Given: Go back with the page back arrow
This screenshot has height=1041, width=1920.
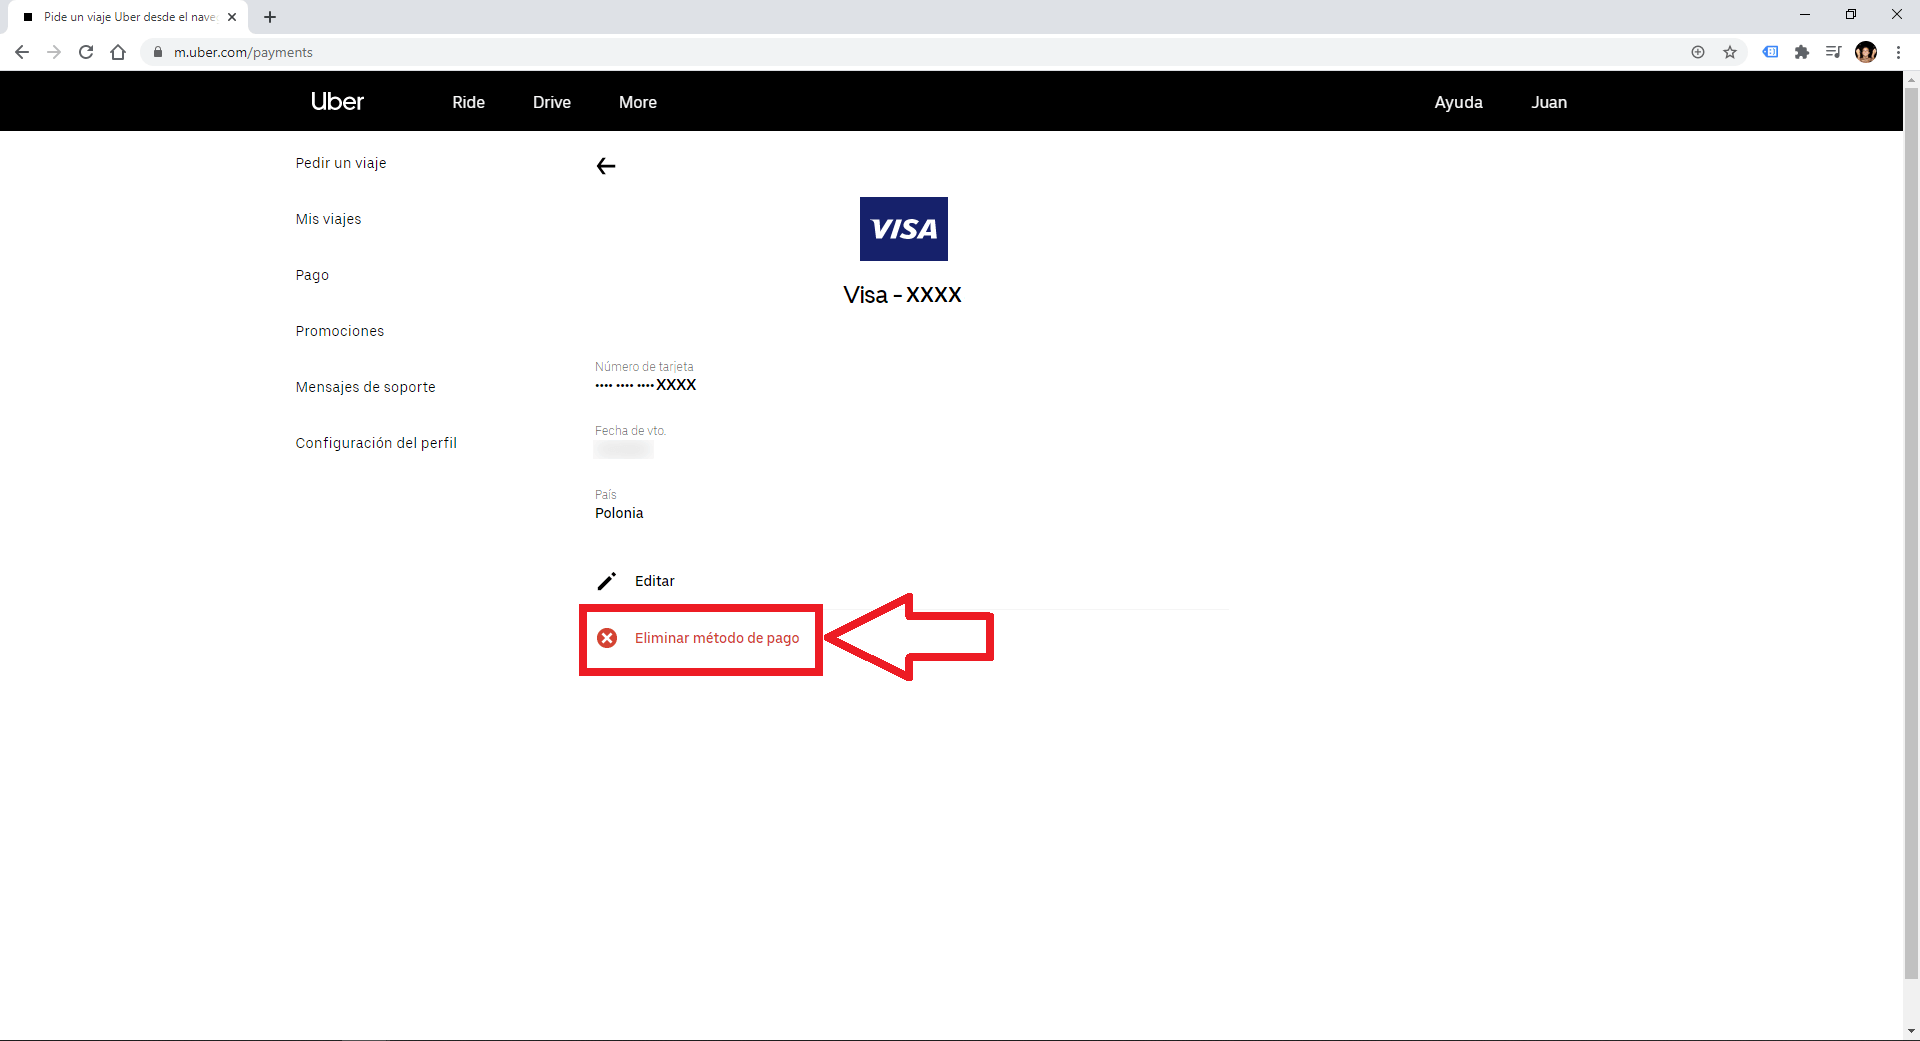Looking at the screenshot, I should 606,166.
